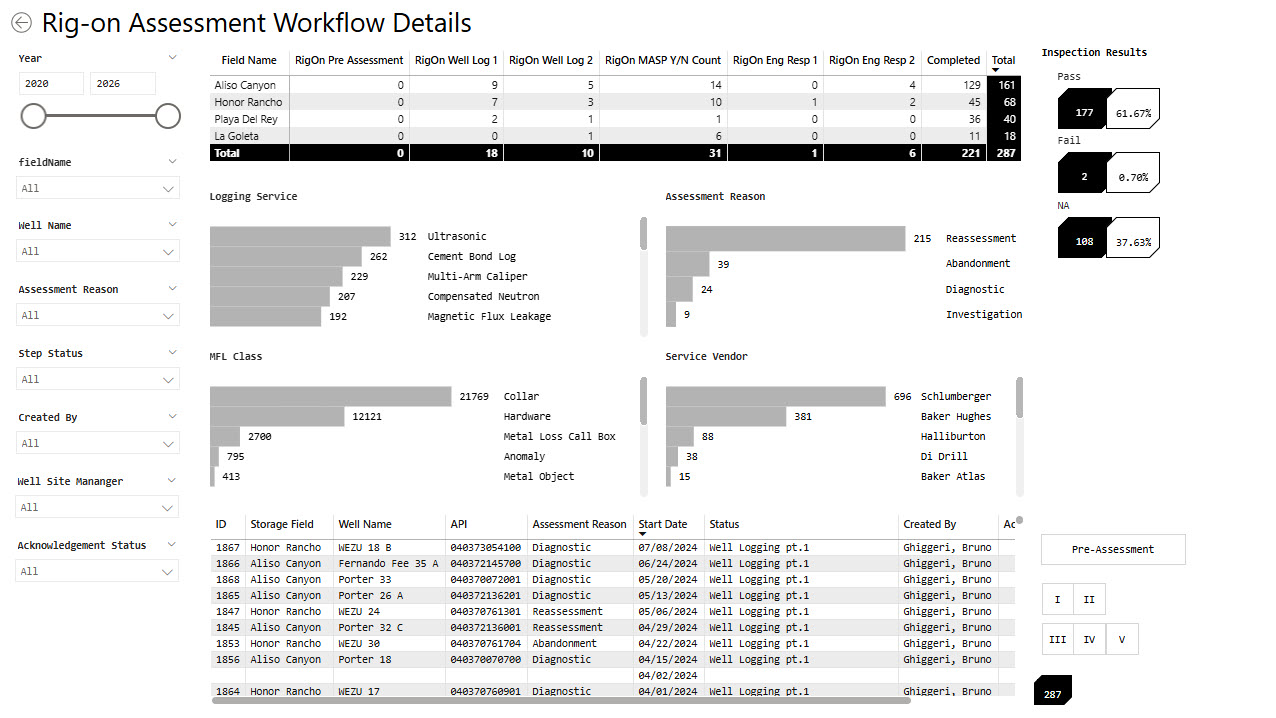
Task: Collapse the Year slicer with its chevron
Action: point(172,58)
